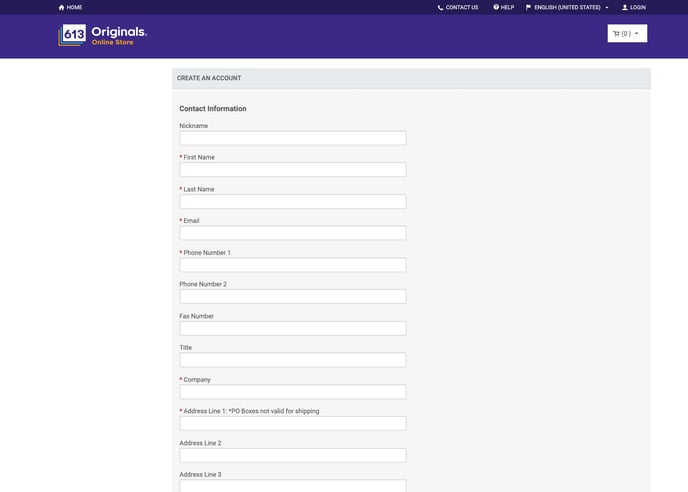Focus the Phone Number 2 field
The image size is (688, 492).
click(x=293, y=296)
